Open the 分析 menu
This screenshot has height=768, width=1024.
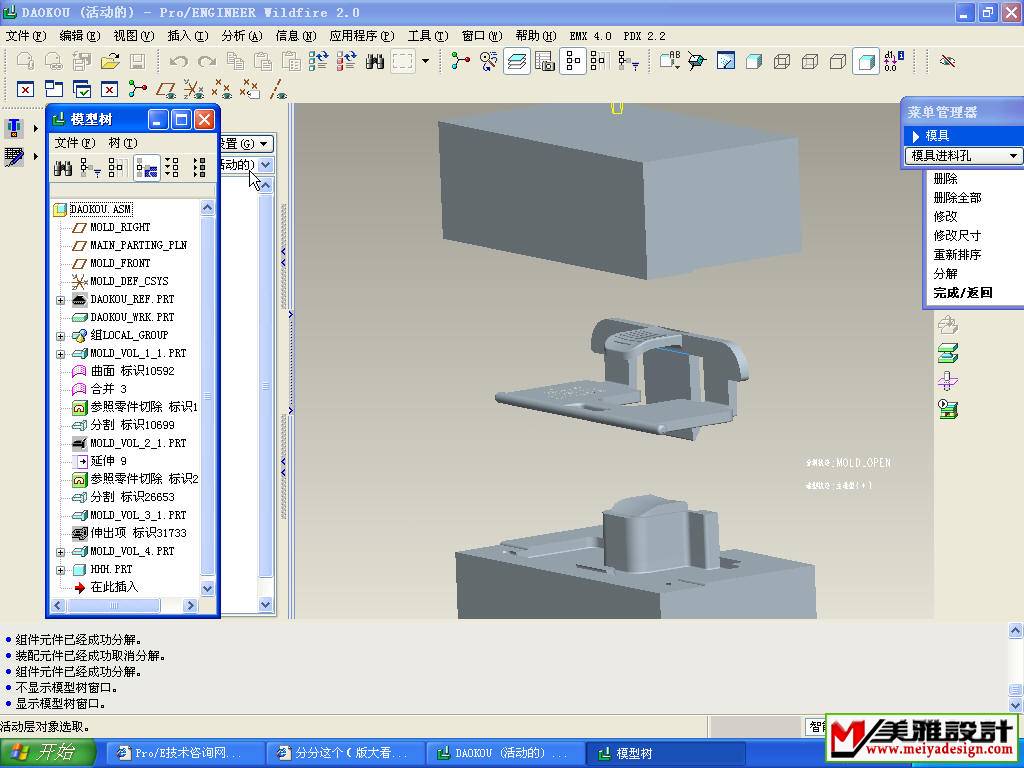242,36
